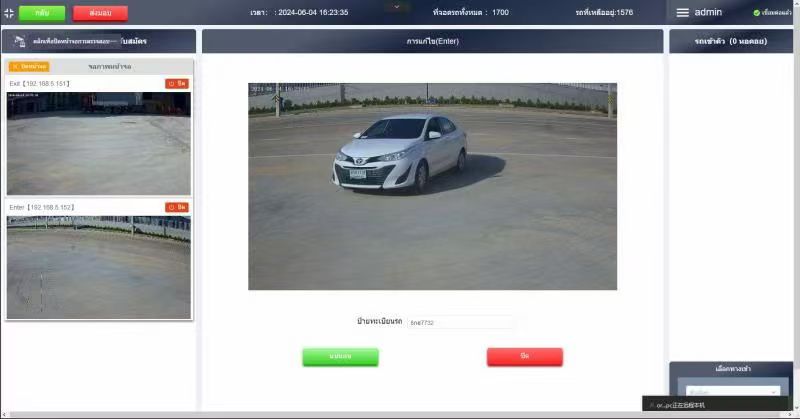Click the red close button below plate field
The width and height of the screenshot is (800, 419).
pyautogui.click(x=524, y=357)
